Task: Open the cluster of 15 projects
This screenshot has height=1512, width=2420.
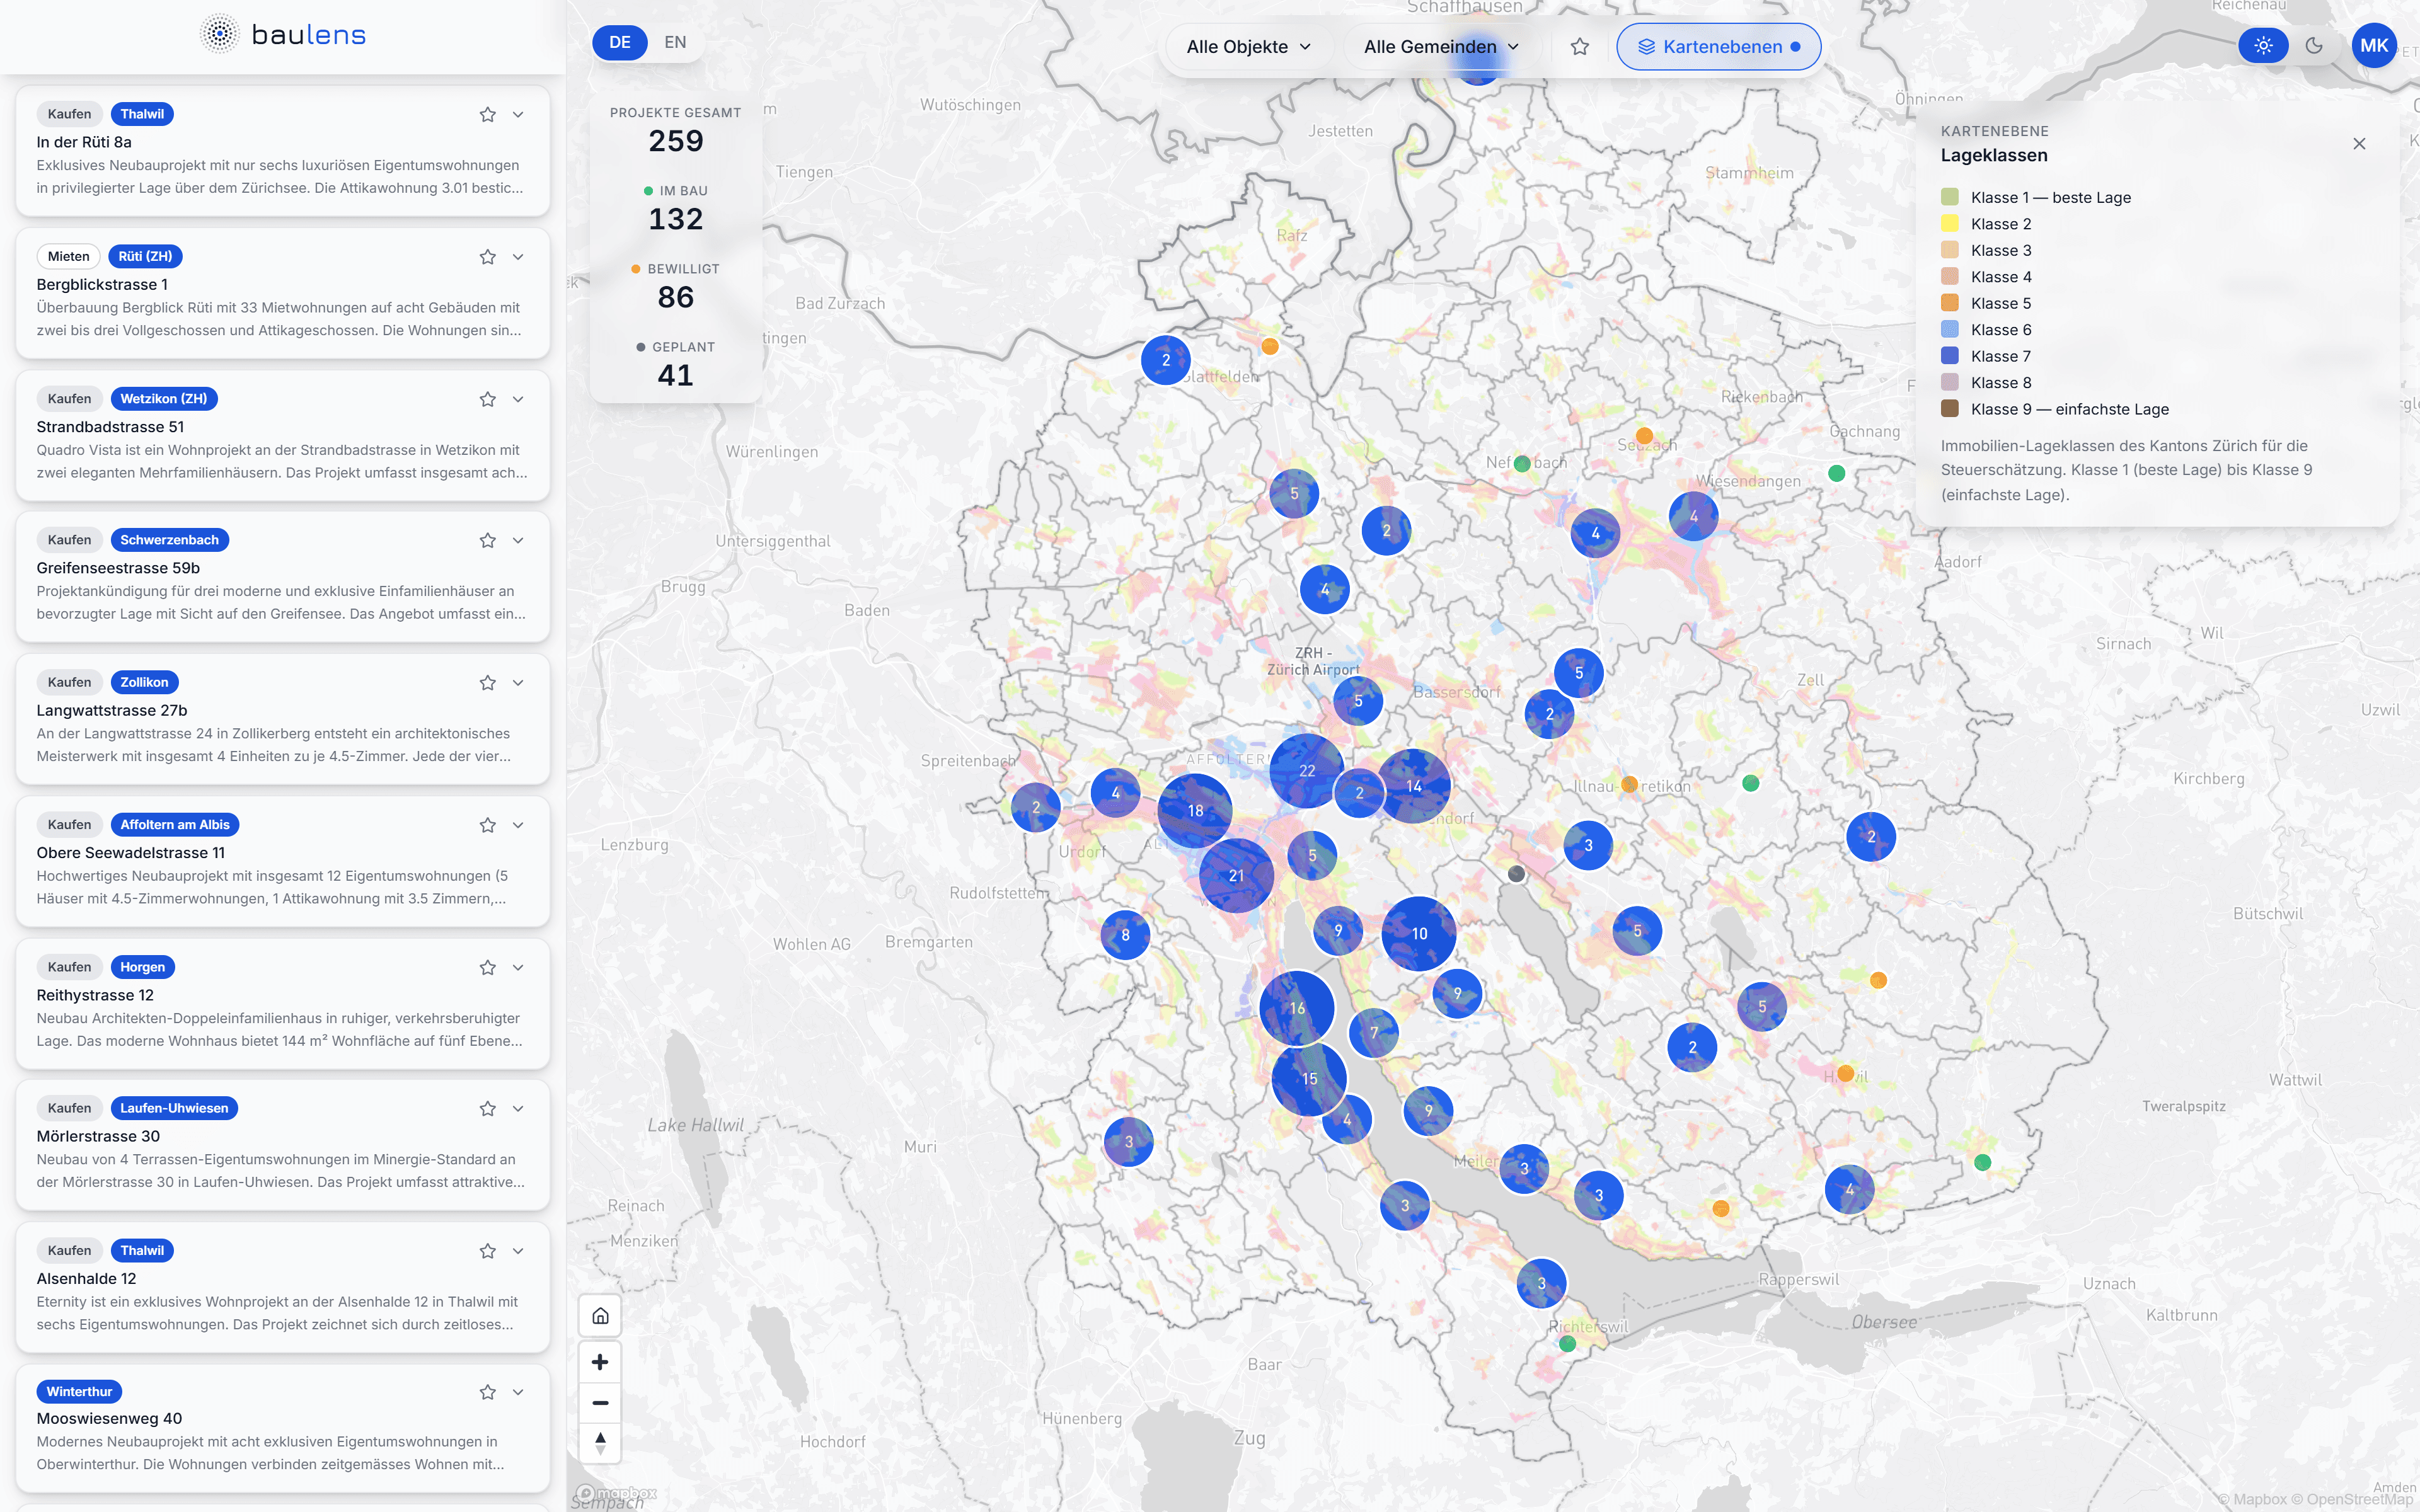Action: click(x=1309, y=1079)
